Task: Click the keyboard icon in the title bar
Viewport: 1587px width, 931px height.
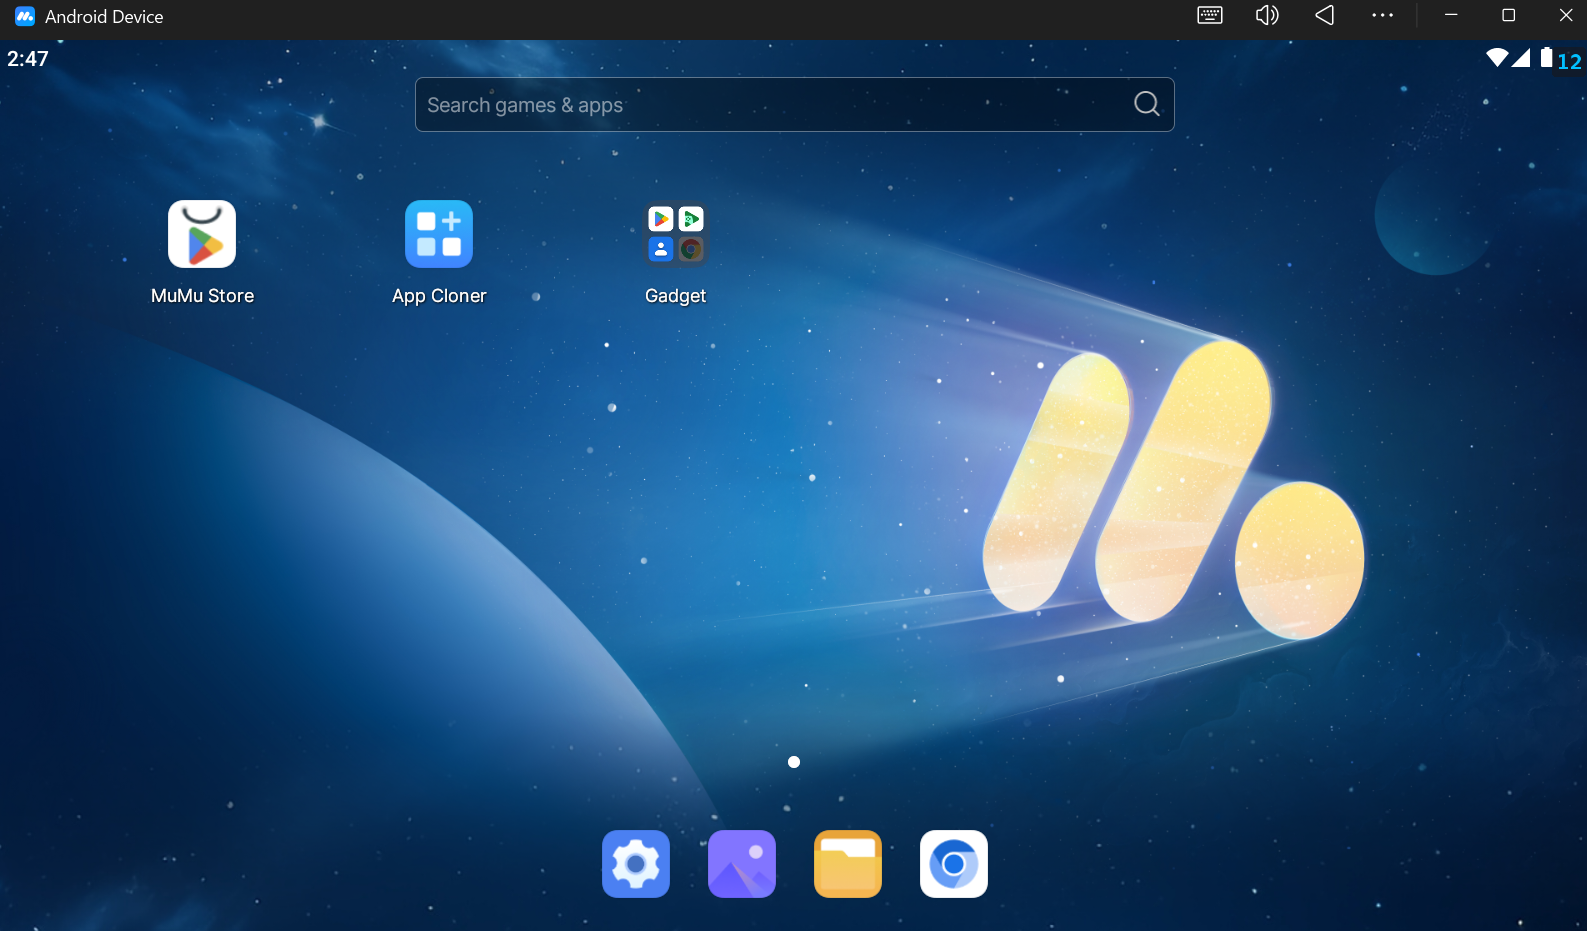Action: pos(1210,15)
